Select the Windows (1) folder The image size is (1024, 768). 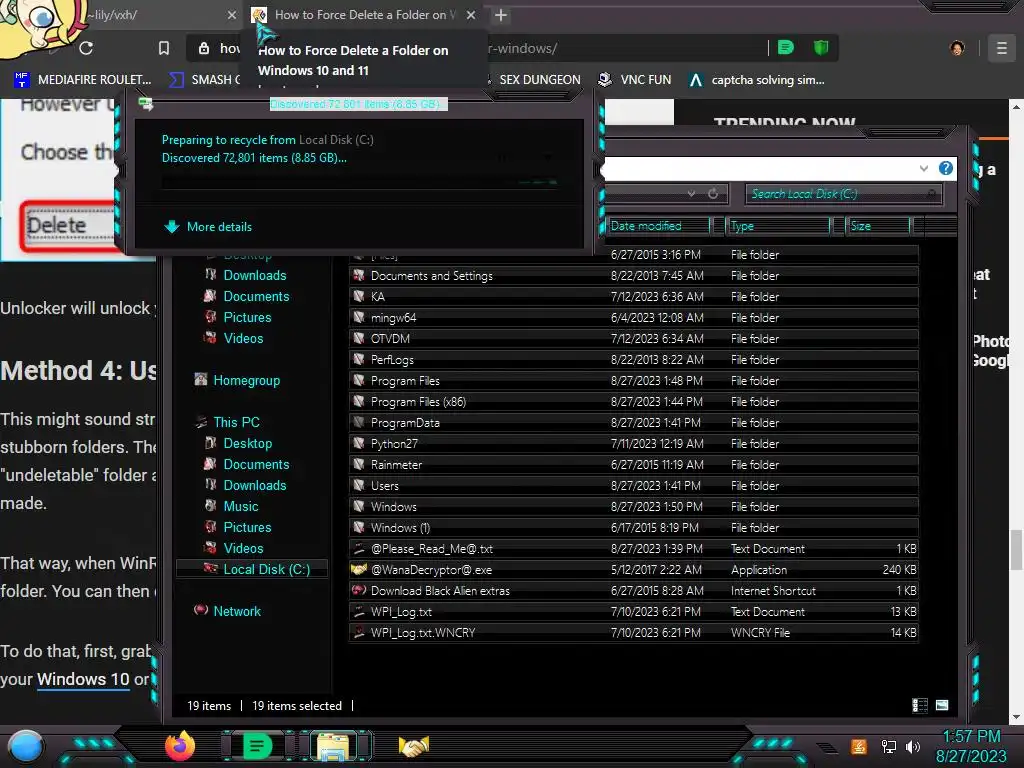(633, 528)
